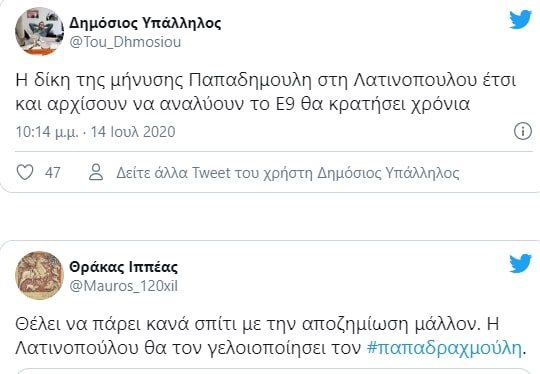Click the person icon next to Δείτε άλλα Tweet
The width and height of the screenshot is (540, 374).
point(96,172)
